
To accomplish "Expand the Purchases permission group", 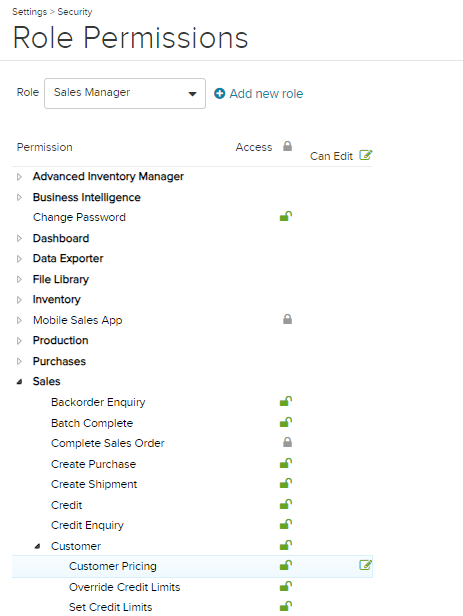I will pos(19,361).
